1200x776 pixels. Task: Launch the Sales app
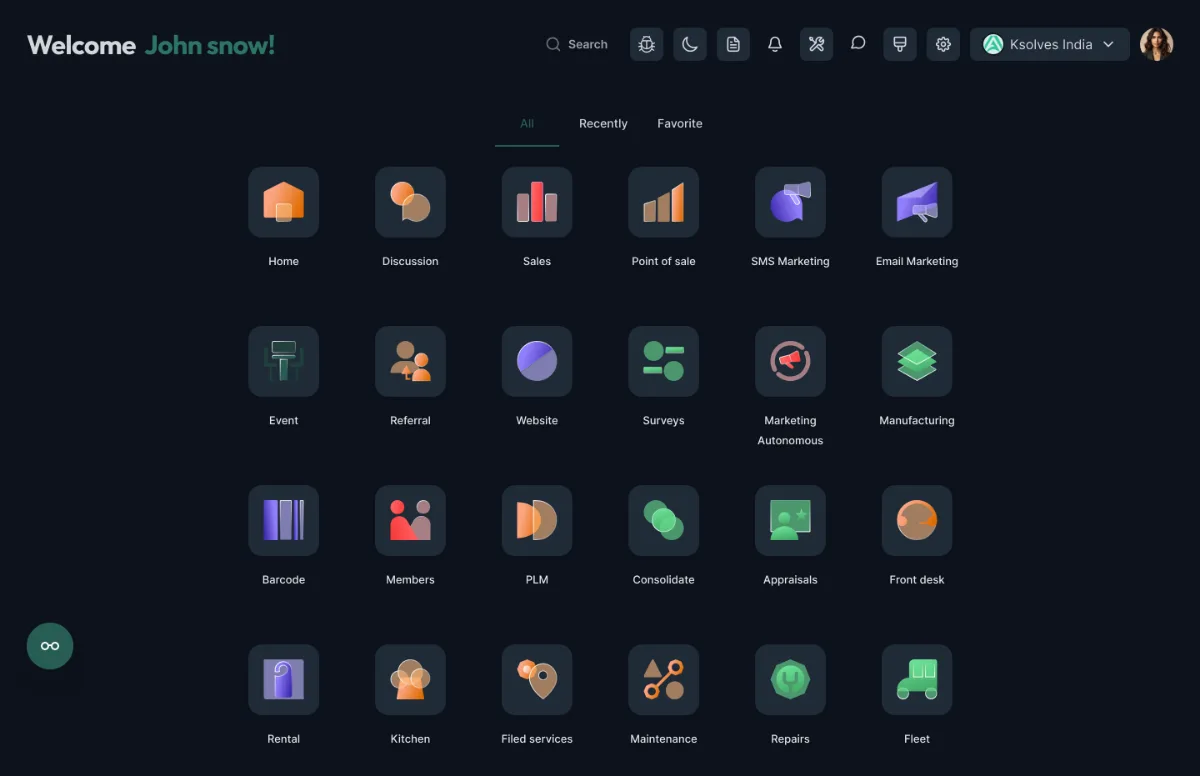point(537,202)
